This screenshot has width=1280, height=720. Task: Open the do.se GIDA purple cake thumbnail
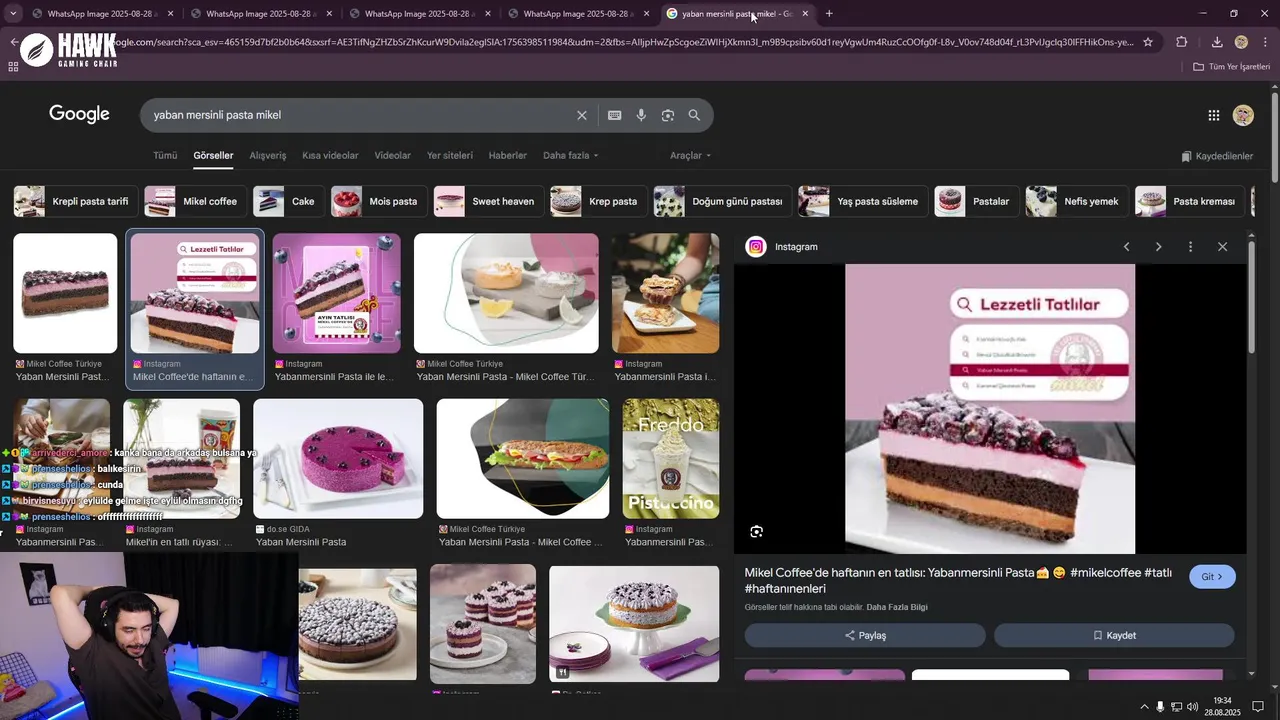338,459
